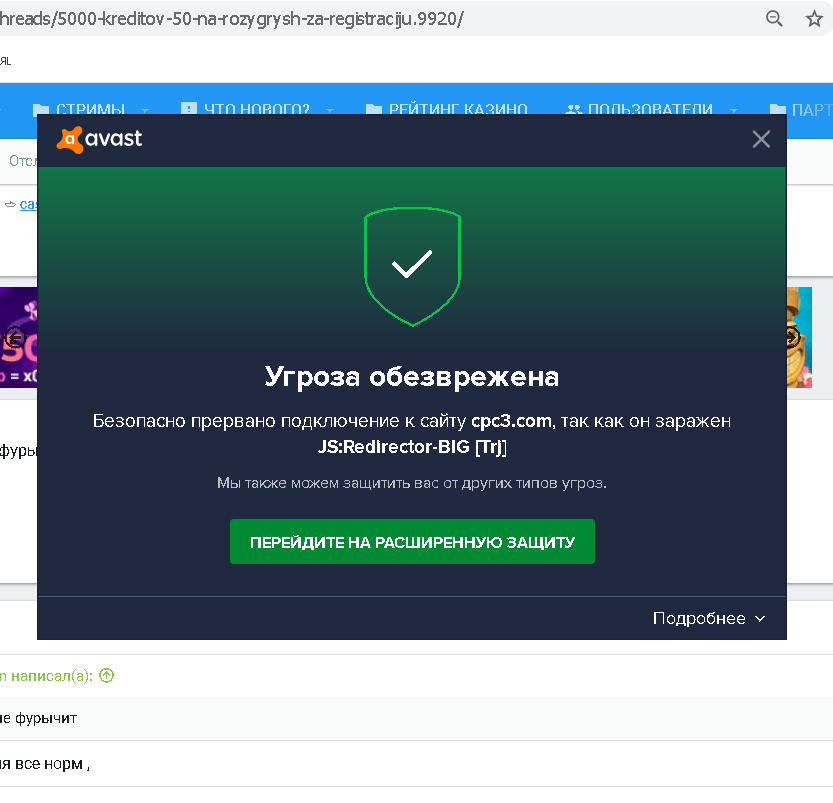Open the РЕЙТИНГ КАЗИНО menu item
833x803 pixels.
(447, 109)
